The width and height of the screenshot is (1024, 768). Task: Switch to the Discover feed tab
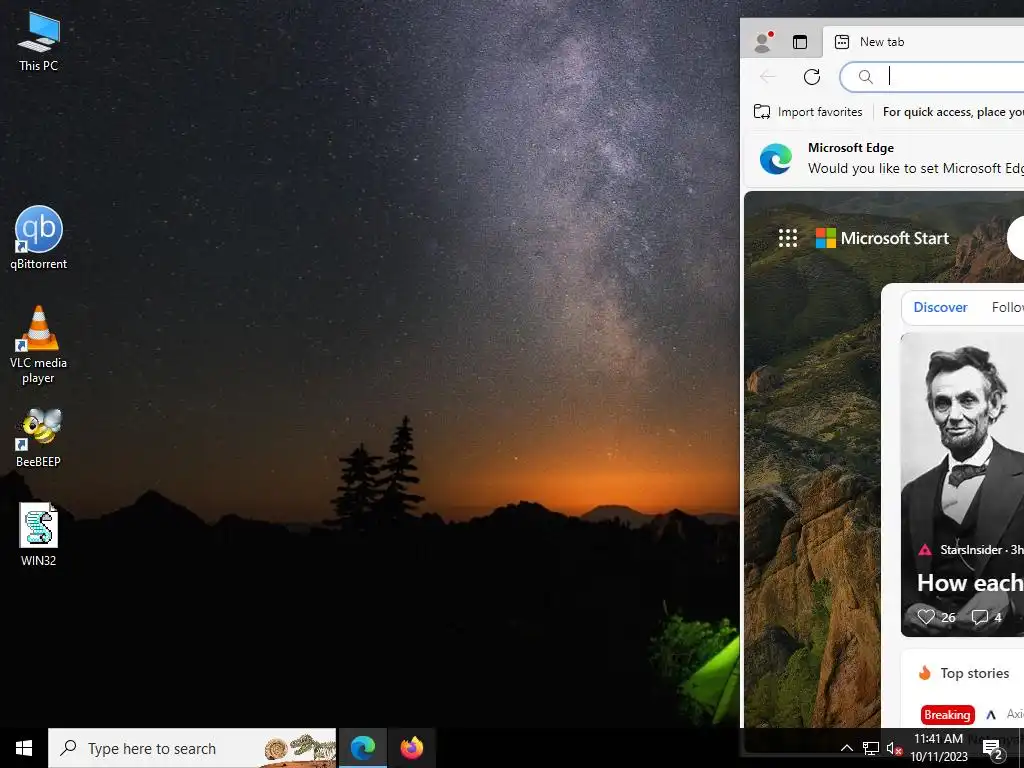pyautogui.click(x=940, y=307)
